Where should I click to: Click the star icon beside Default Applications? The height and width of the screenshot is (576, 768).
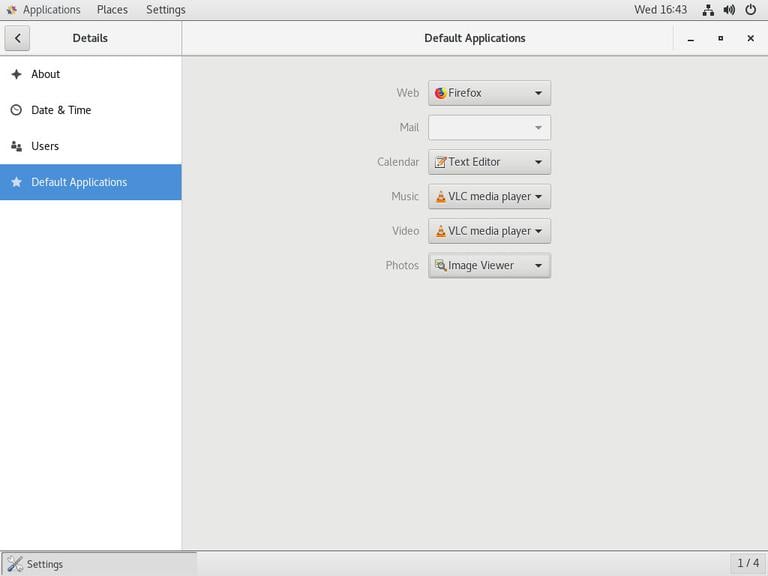click(x=16, y=182)
